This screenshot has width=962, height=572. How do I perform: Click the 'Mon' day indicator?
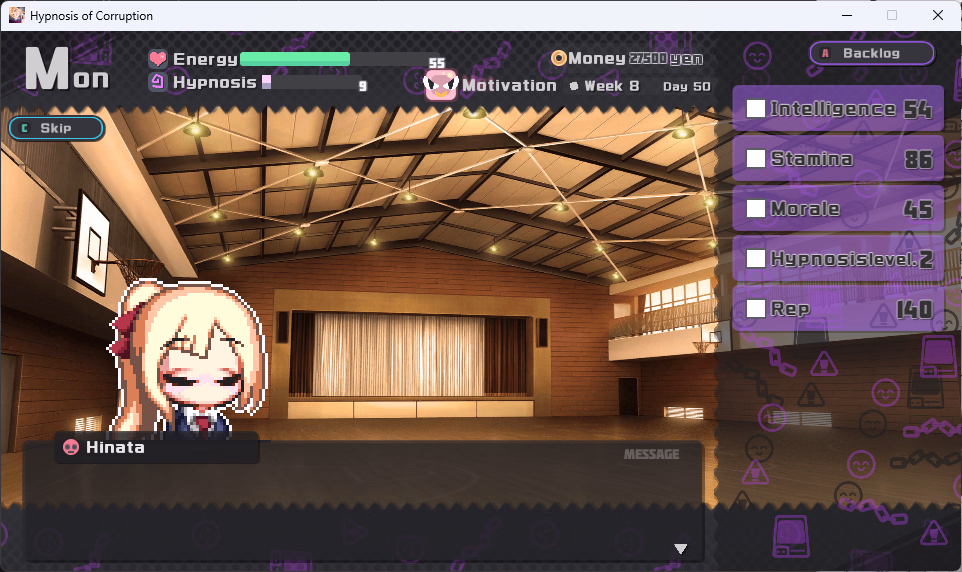(67, 69)
